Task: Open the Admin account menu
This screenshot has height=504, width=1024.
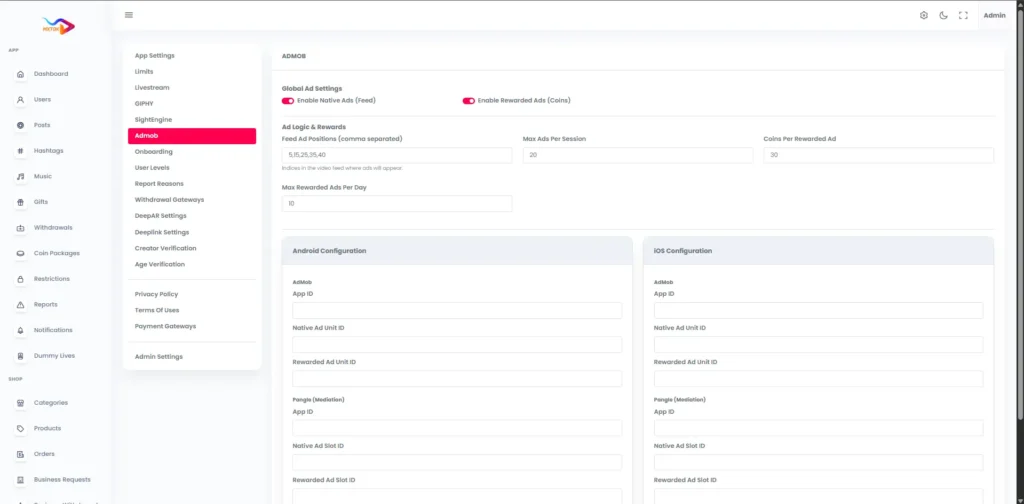Action: 994,15
